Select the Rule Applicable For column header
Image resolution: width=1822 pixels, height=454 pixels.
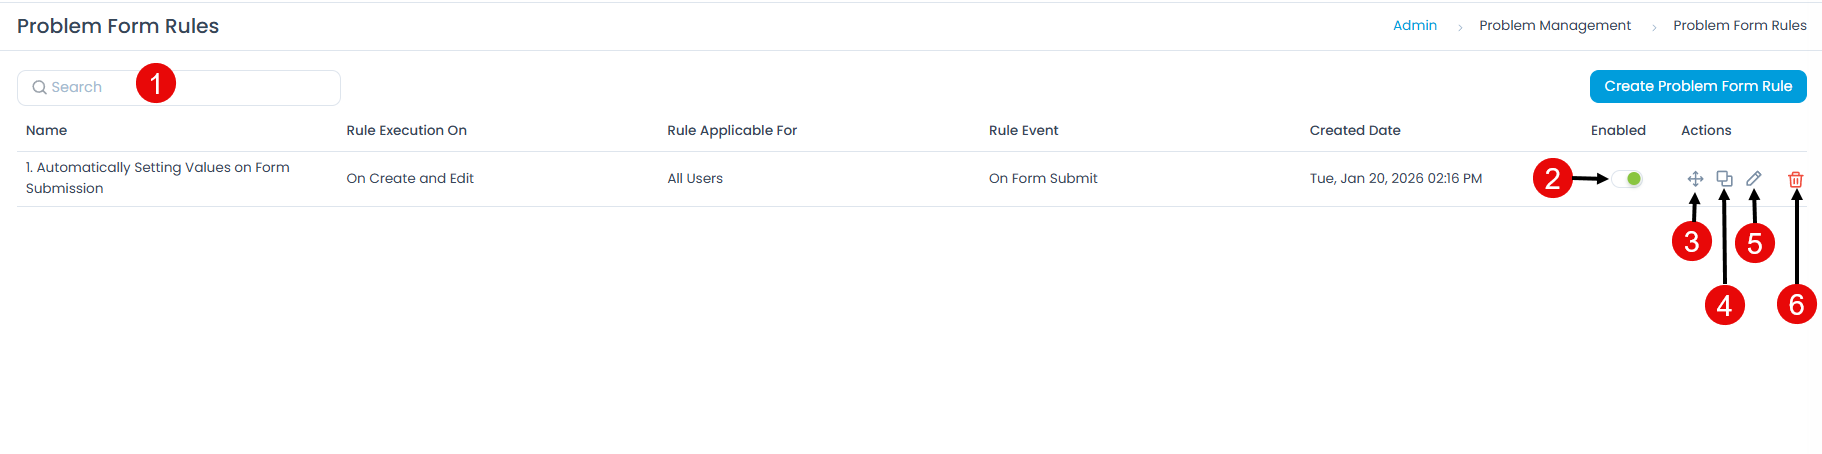pos(731,131)
